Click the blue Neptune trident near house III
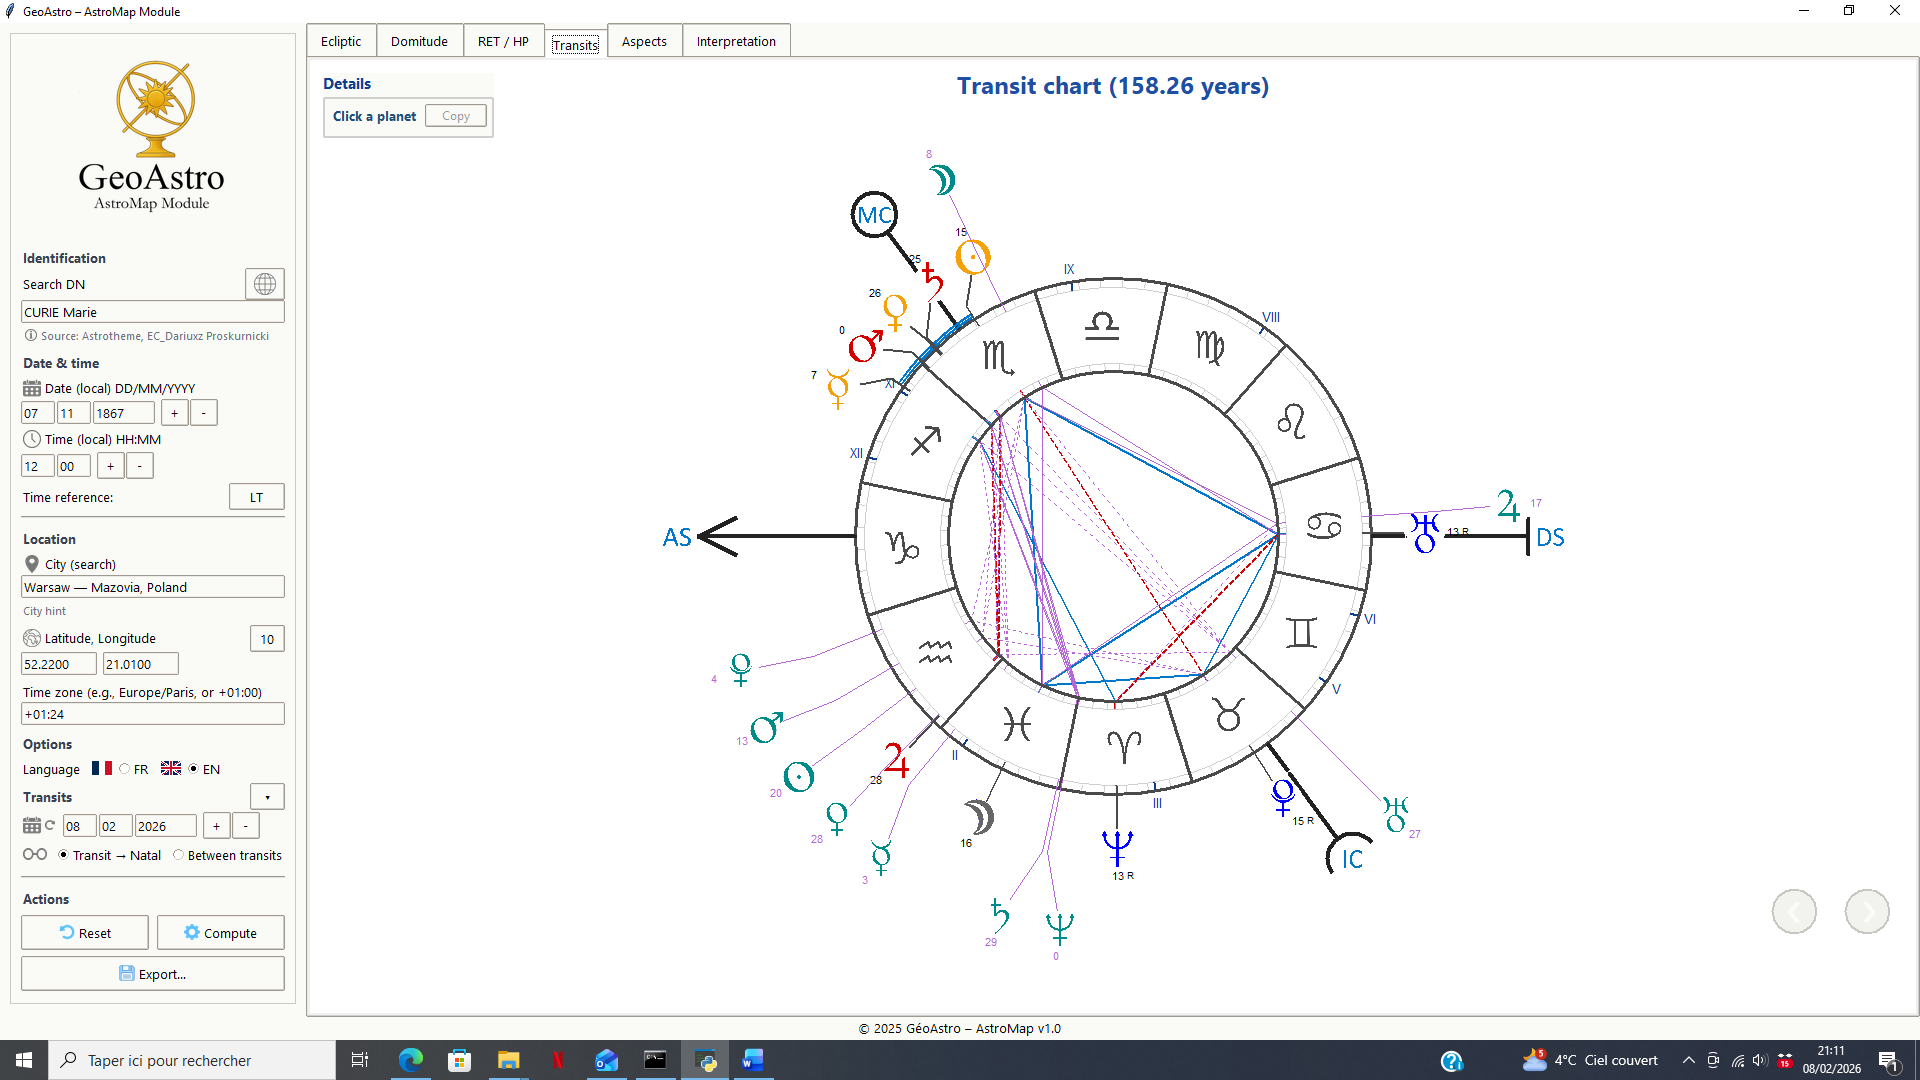 1117,847
